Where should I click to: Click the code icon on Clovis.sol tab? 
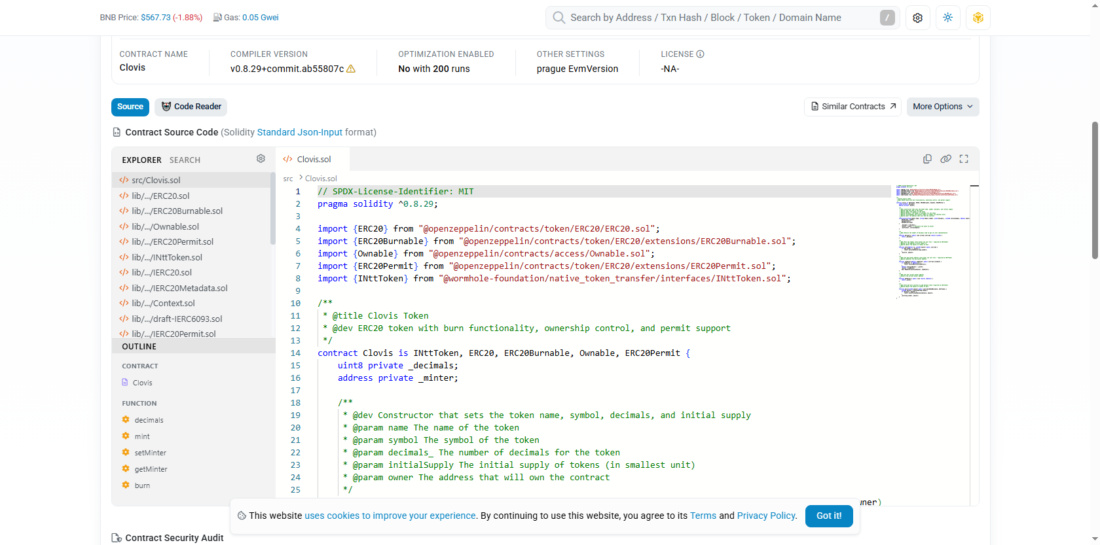(288, 159)
